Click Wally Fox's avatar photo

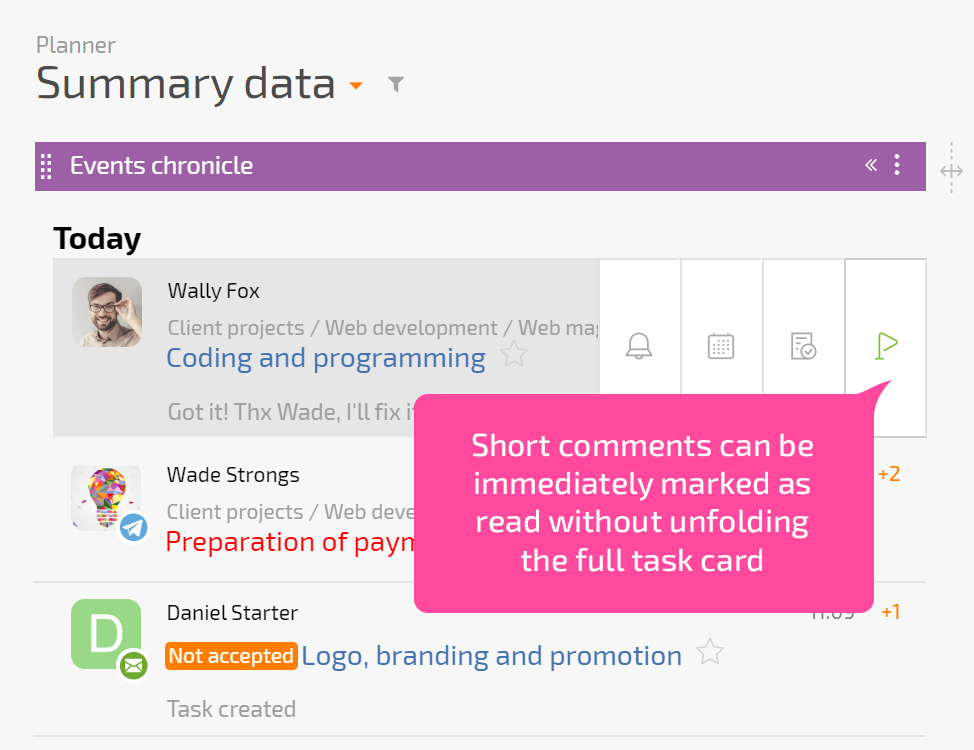click(x=107, y=311)
